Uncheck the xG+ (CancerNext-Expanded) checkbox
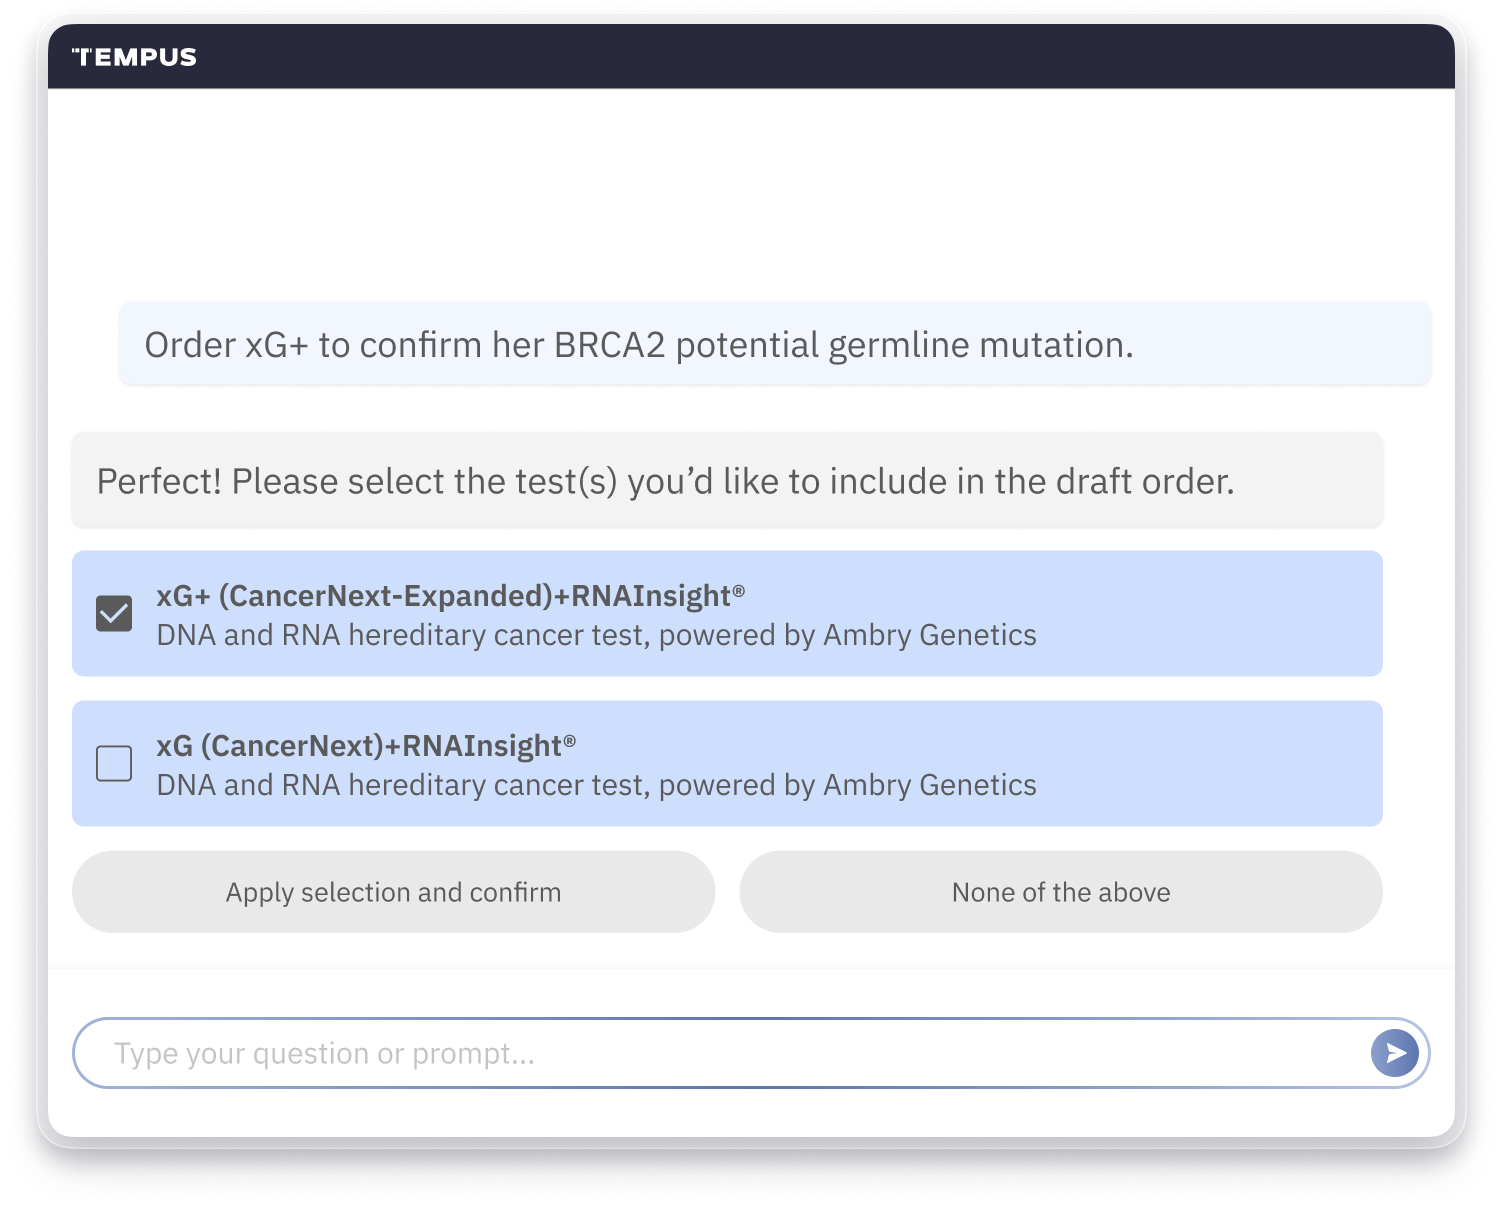 (114, 613)
